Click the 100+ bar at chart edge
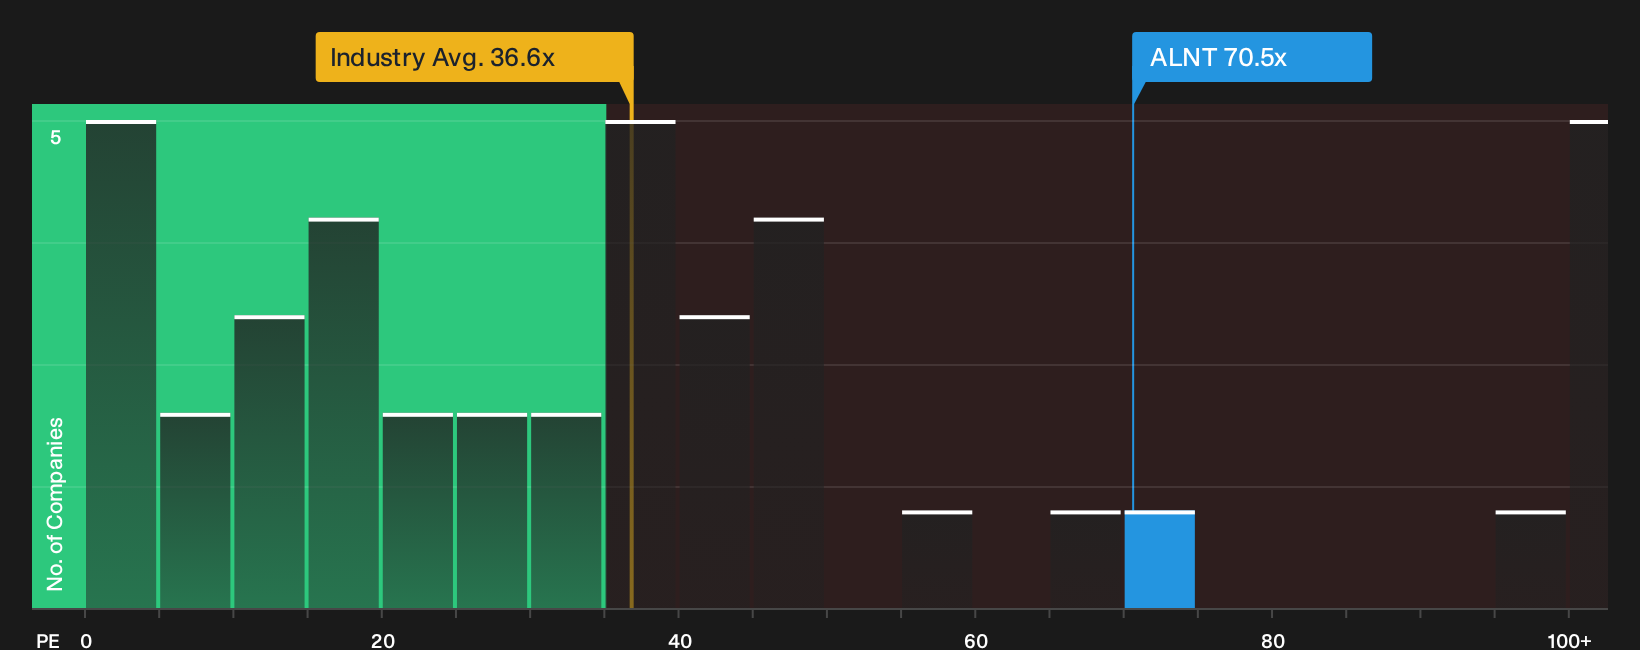Viewport: 1640px width, 650px height. point(1589,365)
